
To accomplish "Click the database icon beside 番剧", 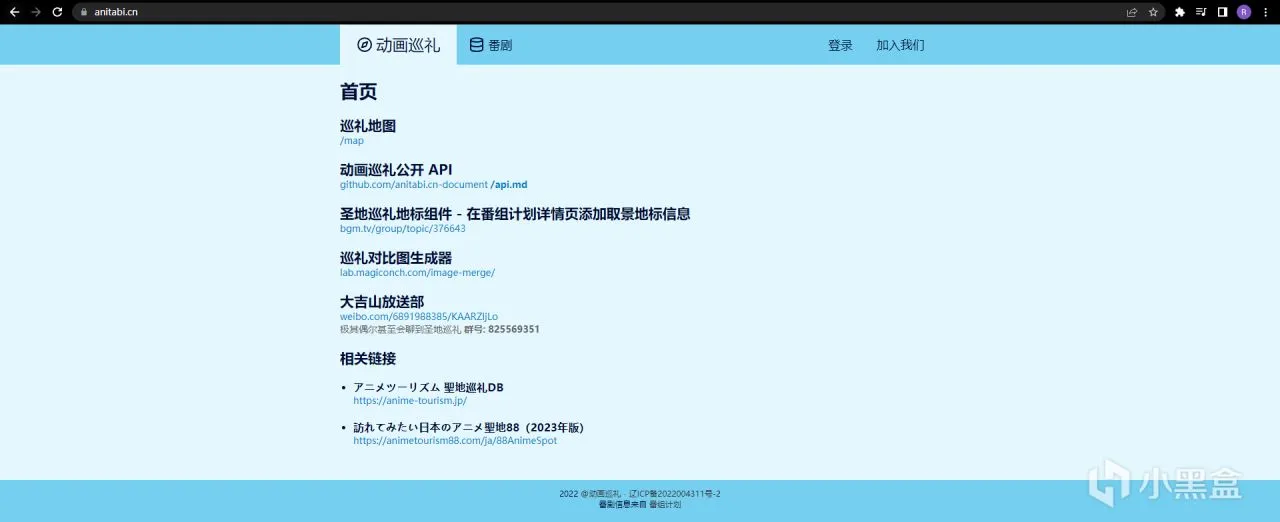I will pyautogui.click(x=476, y=45).
